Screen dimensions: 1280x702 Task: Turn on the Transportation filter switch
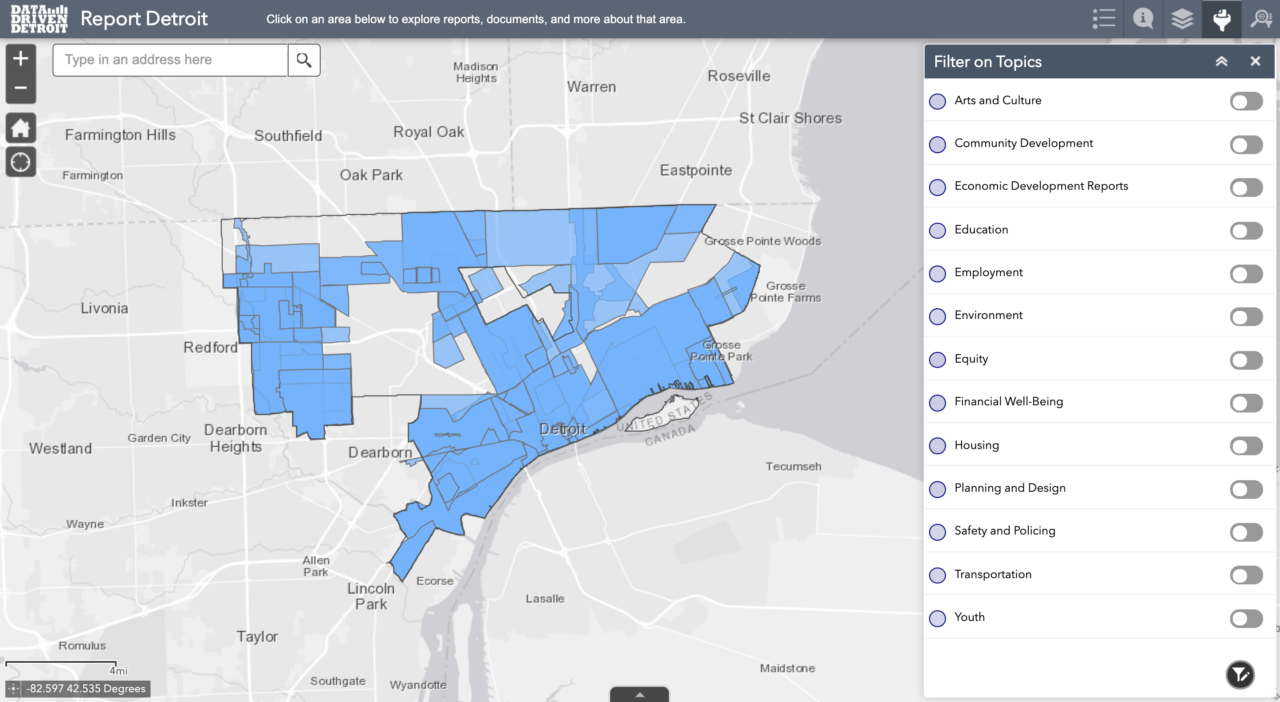point(1245,575)
